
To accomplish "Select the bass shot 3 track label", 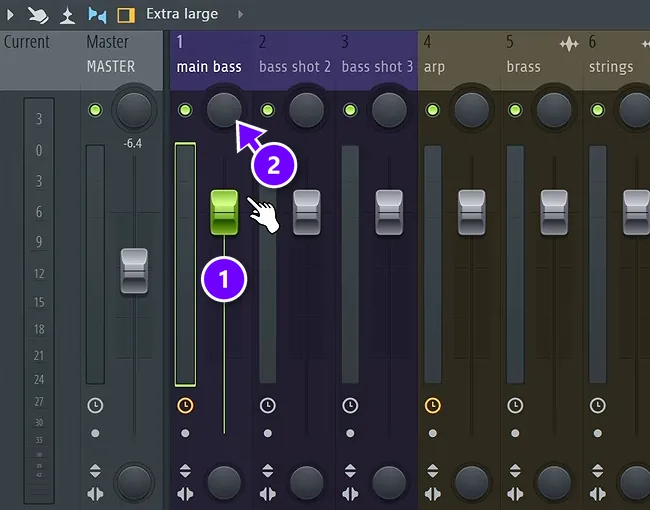I will click(x=377, y=67).
